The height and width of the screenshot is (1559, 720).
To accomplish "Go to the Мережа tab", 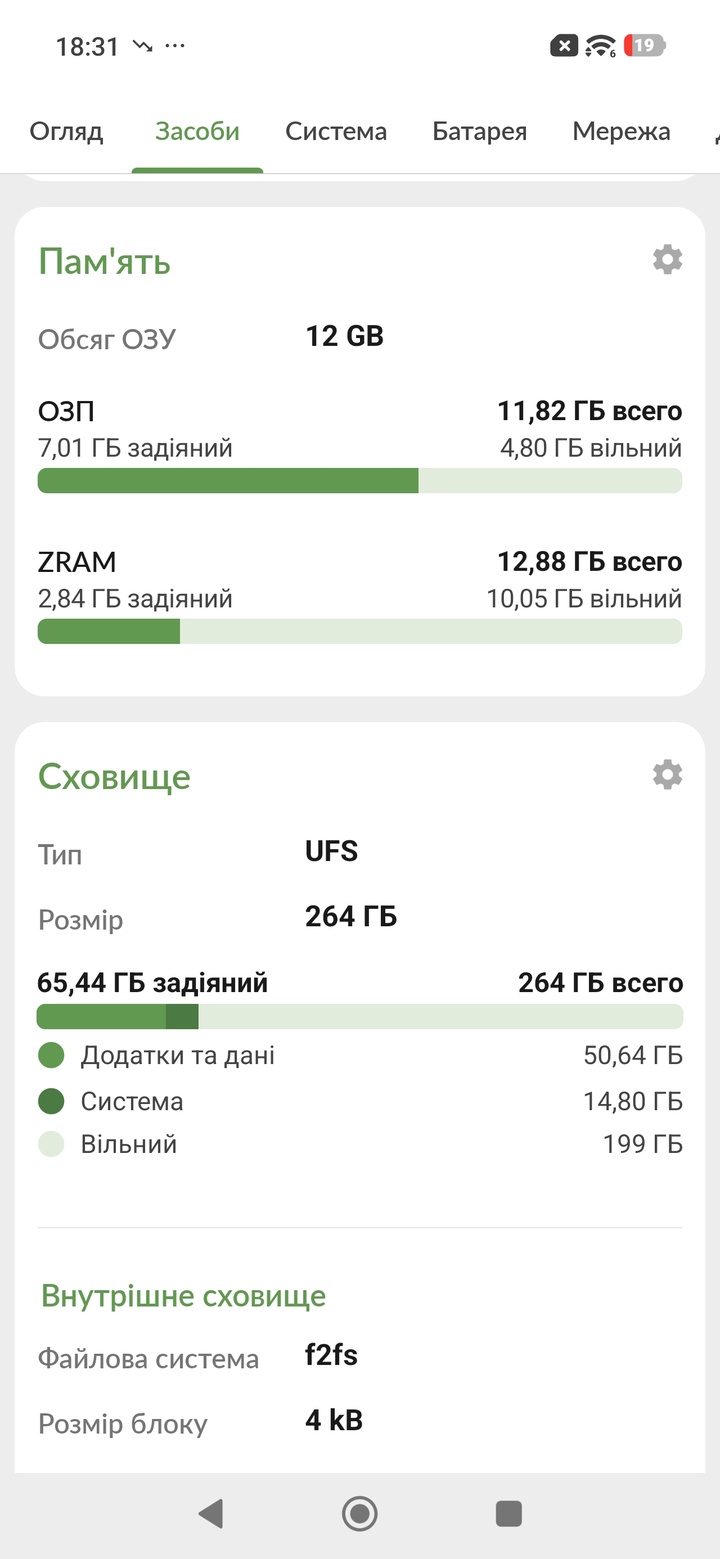I will [621, 132].
